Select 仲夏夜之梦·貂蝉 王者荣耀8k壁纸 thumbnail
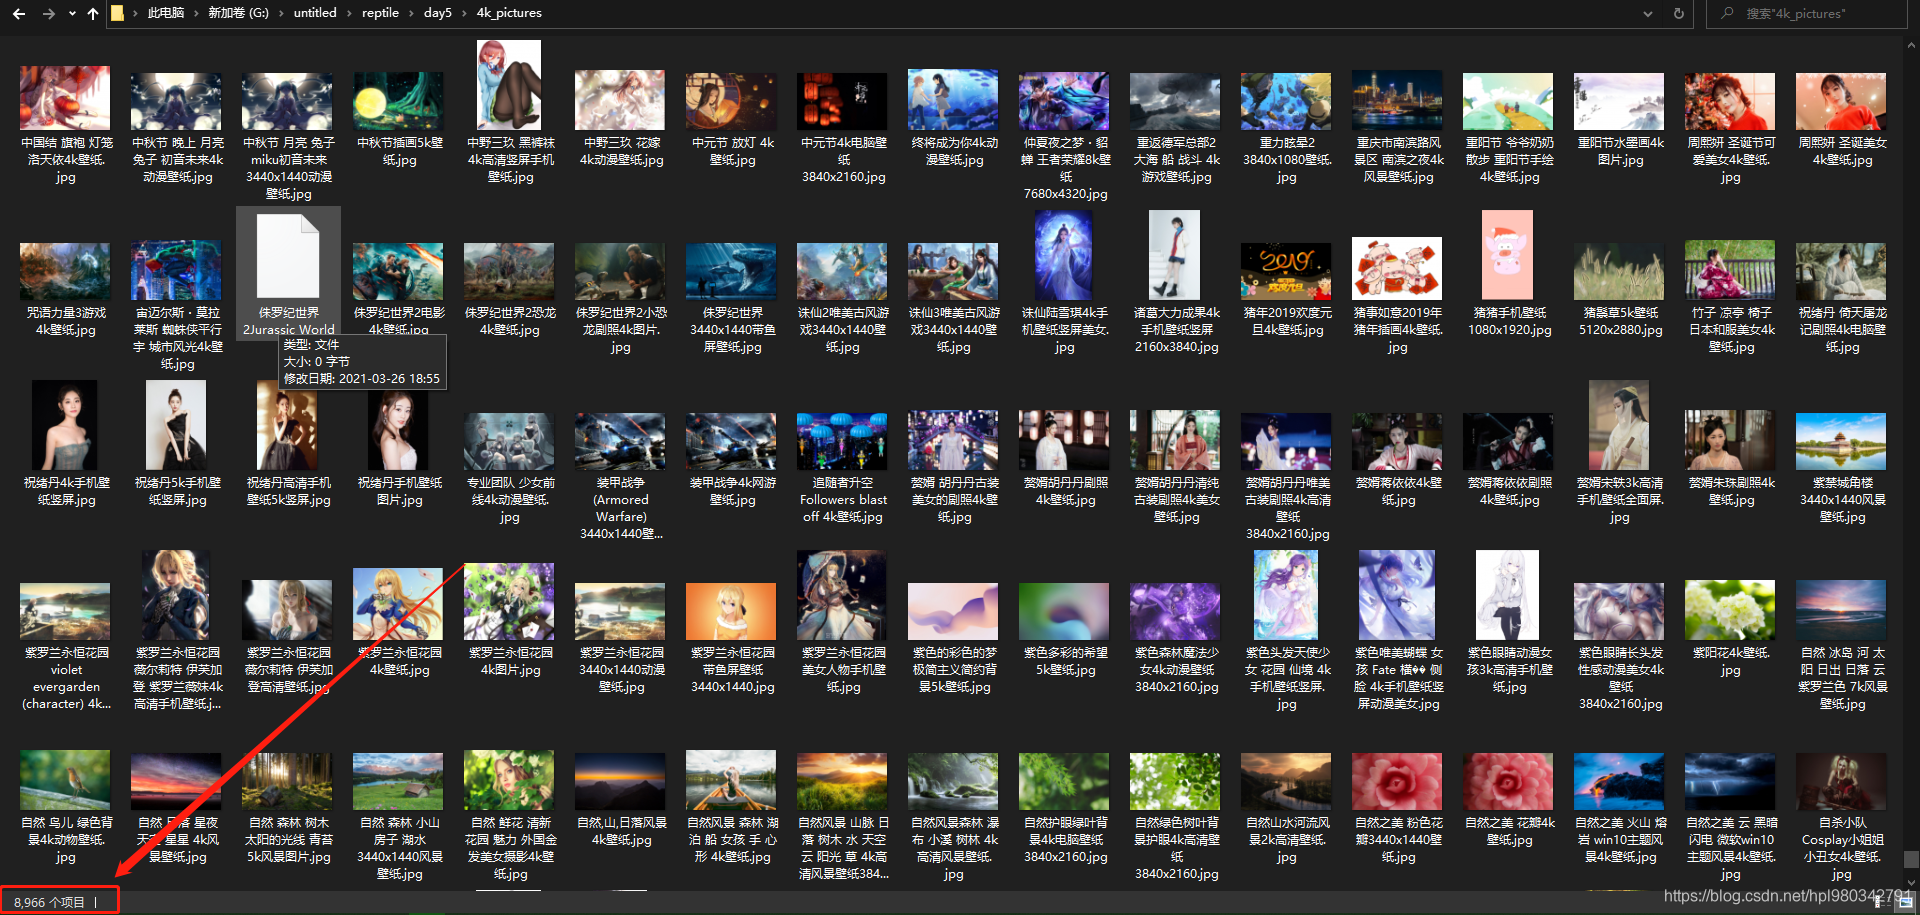 [x=1064, y=101]
